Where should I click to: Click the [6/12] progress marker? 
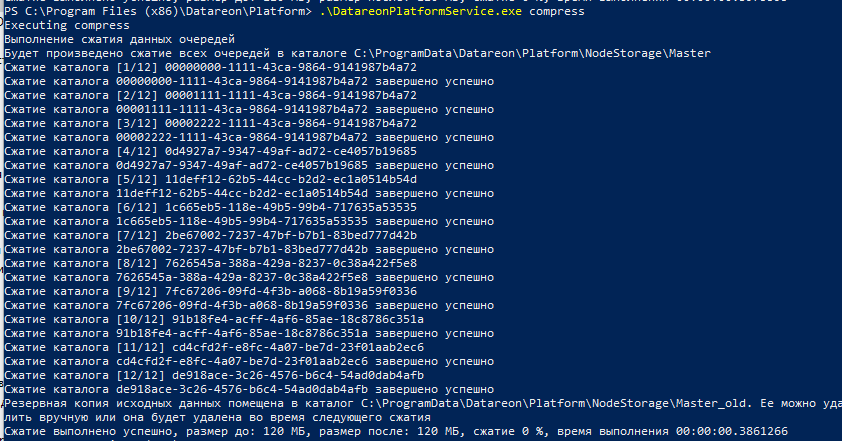[x=130, y=207]
